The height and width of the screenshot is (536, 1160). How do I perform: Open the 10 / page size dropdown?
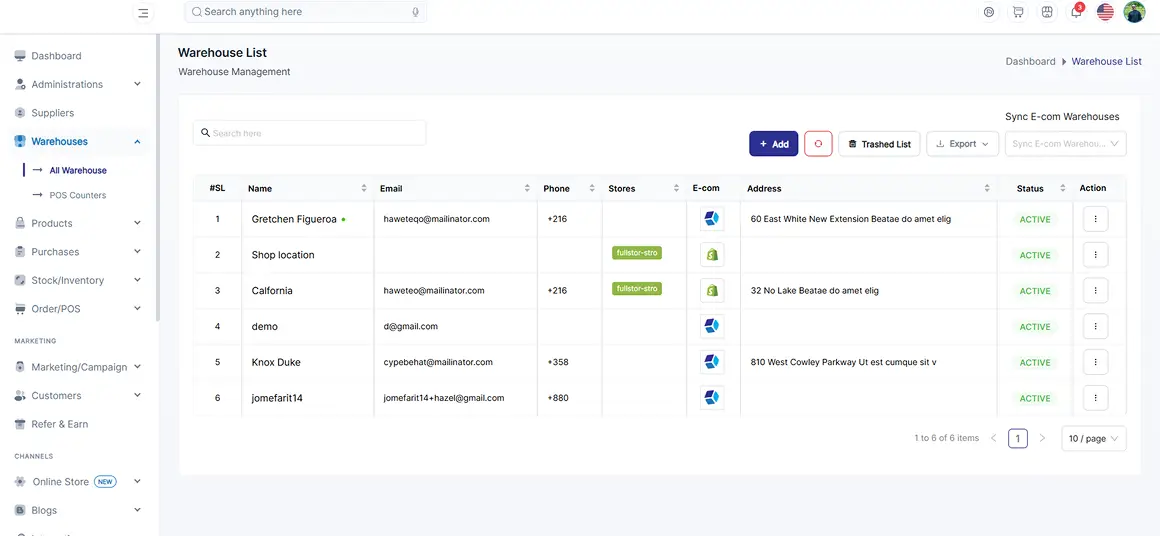pos(1093,438)
